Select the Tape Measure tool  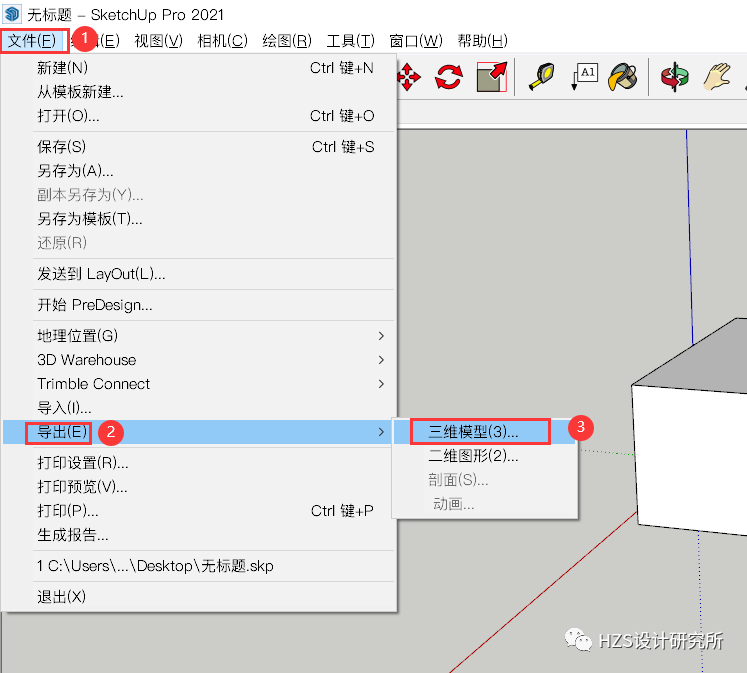542,77
